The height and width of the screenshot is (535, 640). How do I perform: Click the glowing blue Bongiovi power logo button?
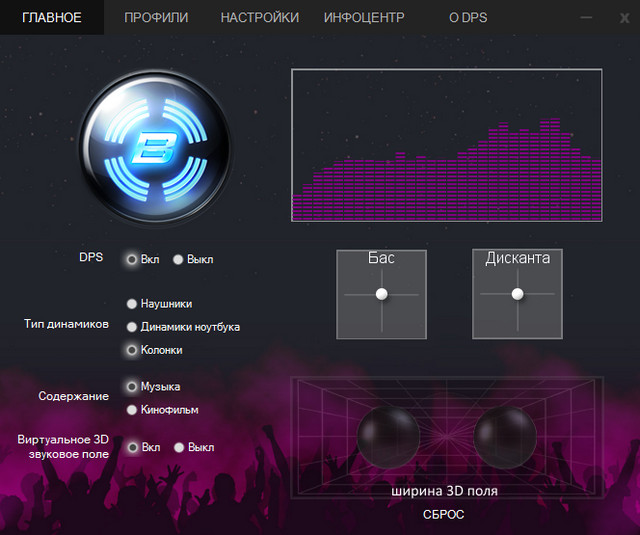coord(154,147)
